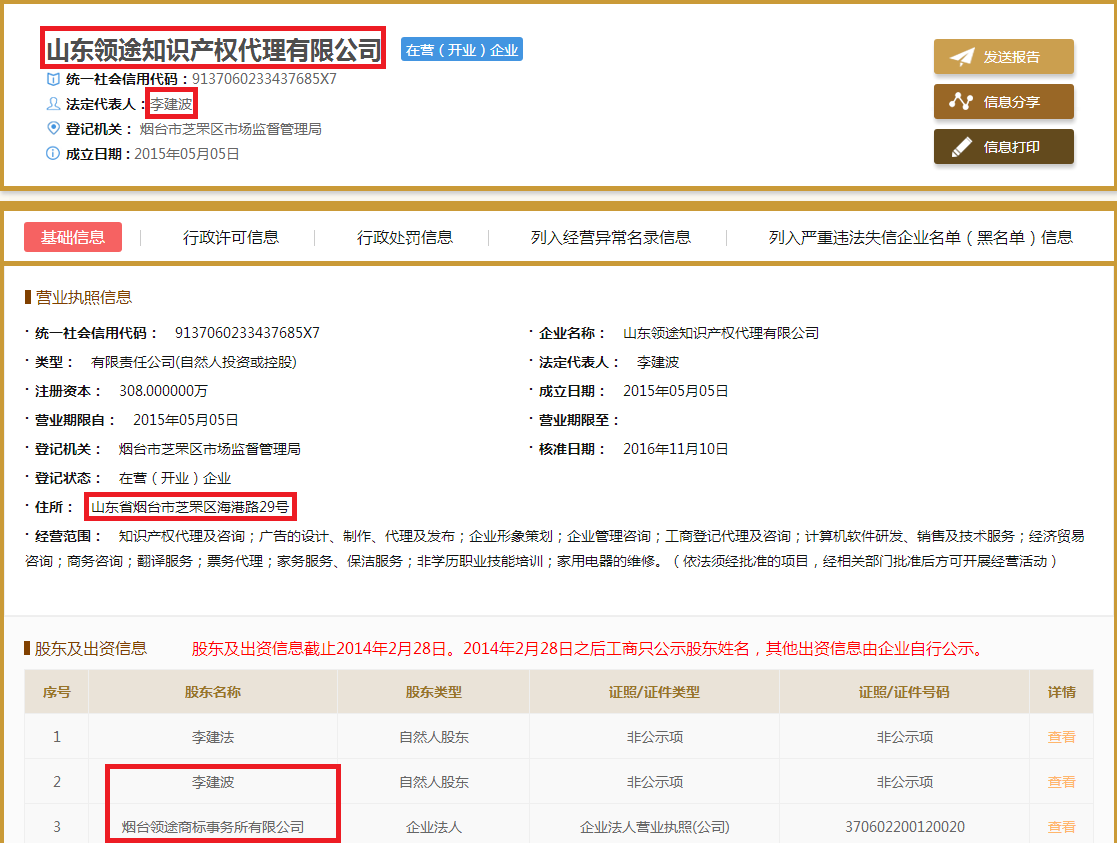The height and width of the screenshot is (843, 1117).
Task: Click the 在营（开业）企业 status badge
Action: (462, 49)
